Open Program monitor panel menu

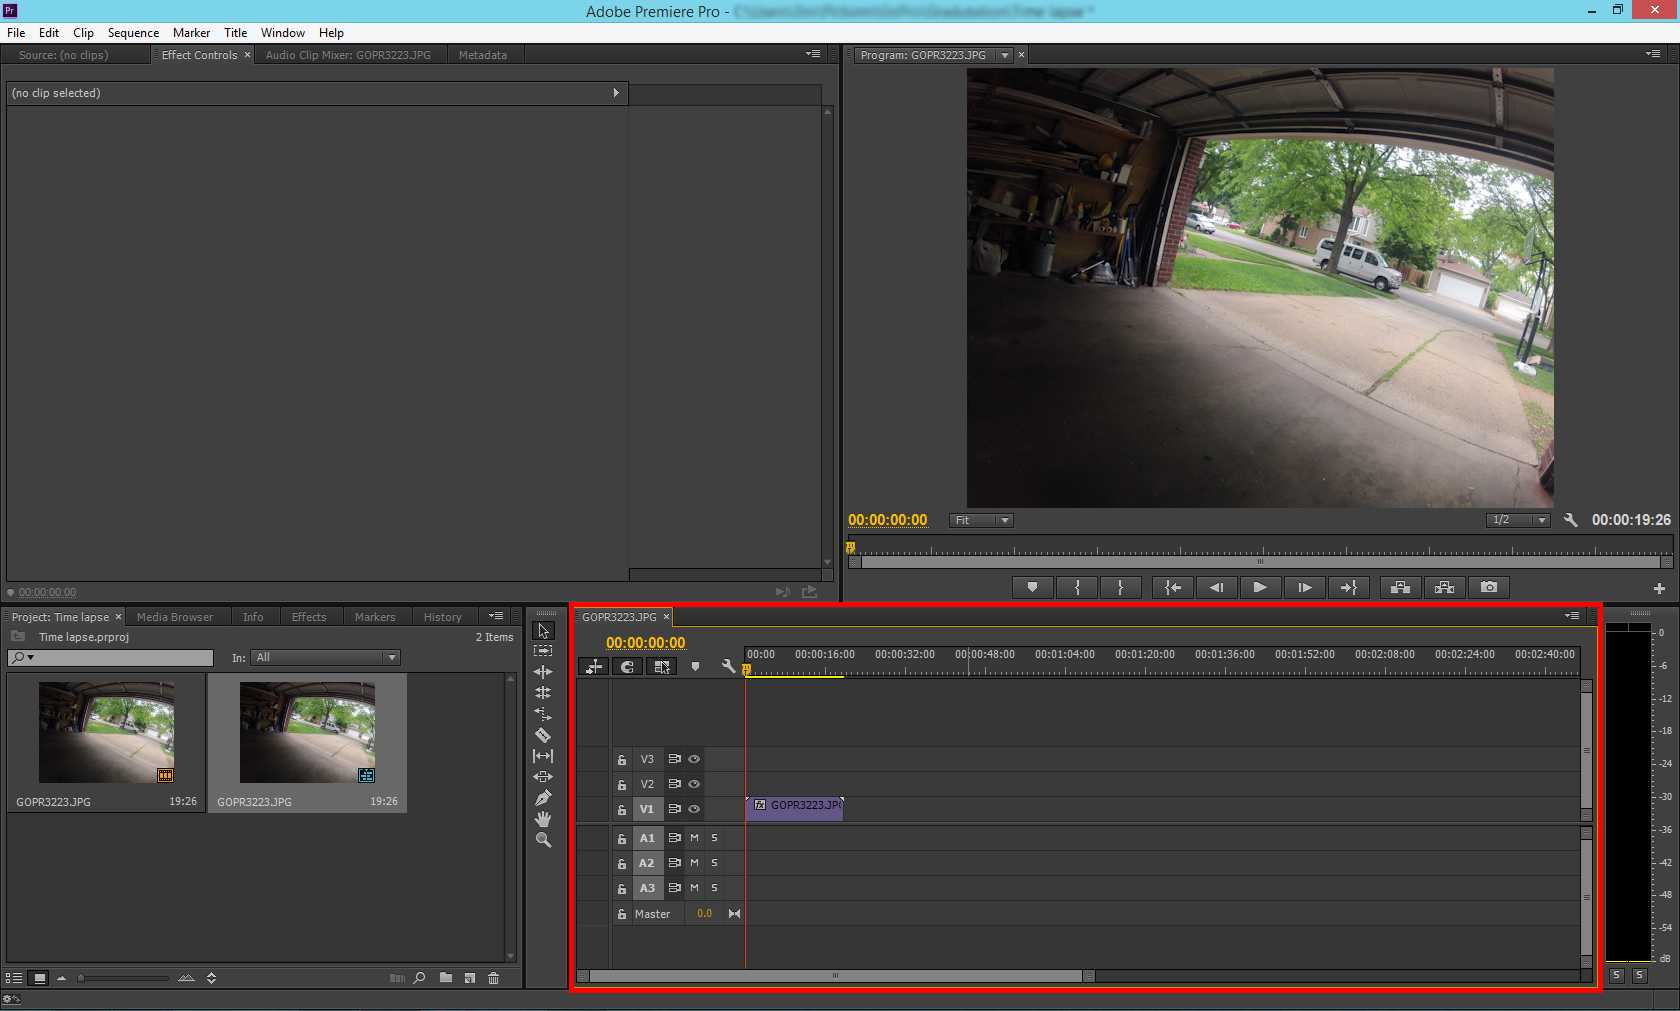[1653, 54]
